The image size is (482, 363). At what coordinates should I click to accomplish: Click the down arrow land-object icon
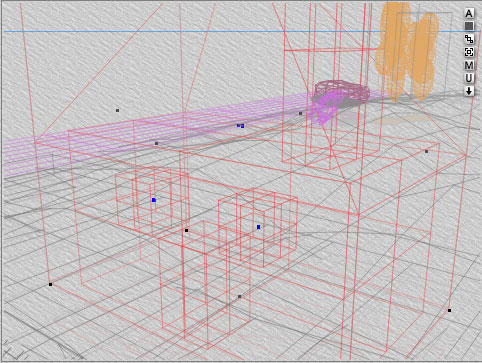coord(469,91)
